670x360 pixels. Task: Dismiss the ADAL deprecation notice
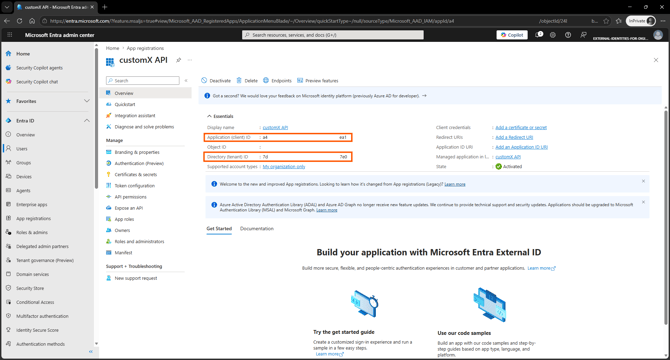(x=643, y=202)
